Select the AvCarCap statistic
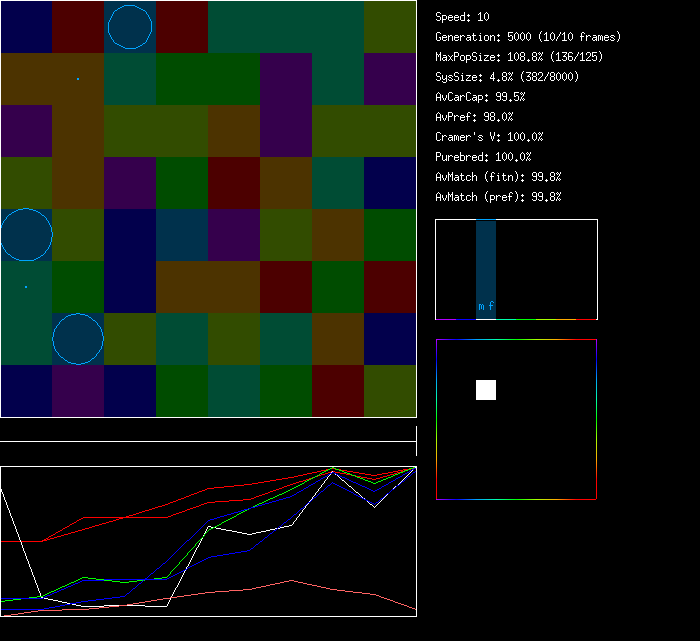This screenshot has height=641, width=700. tap(480, 97)
